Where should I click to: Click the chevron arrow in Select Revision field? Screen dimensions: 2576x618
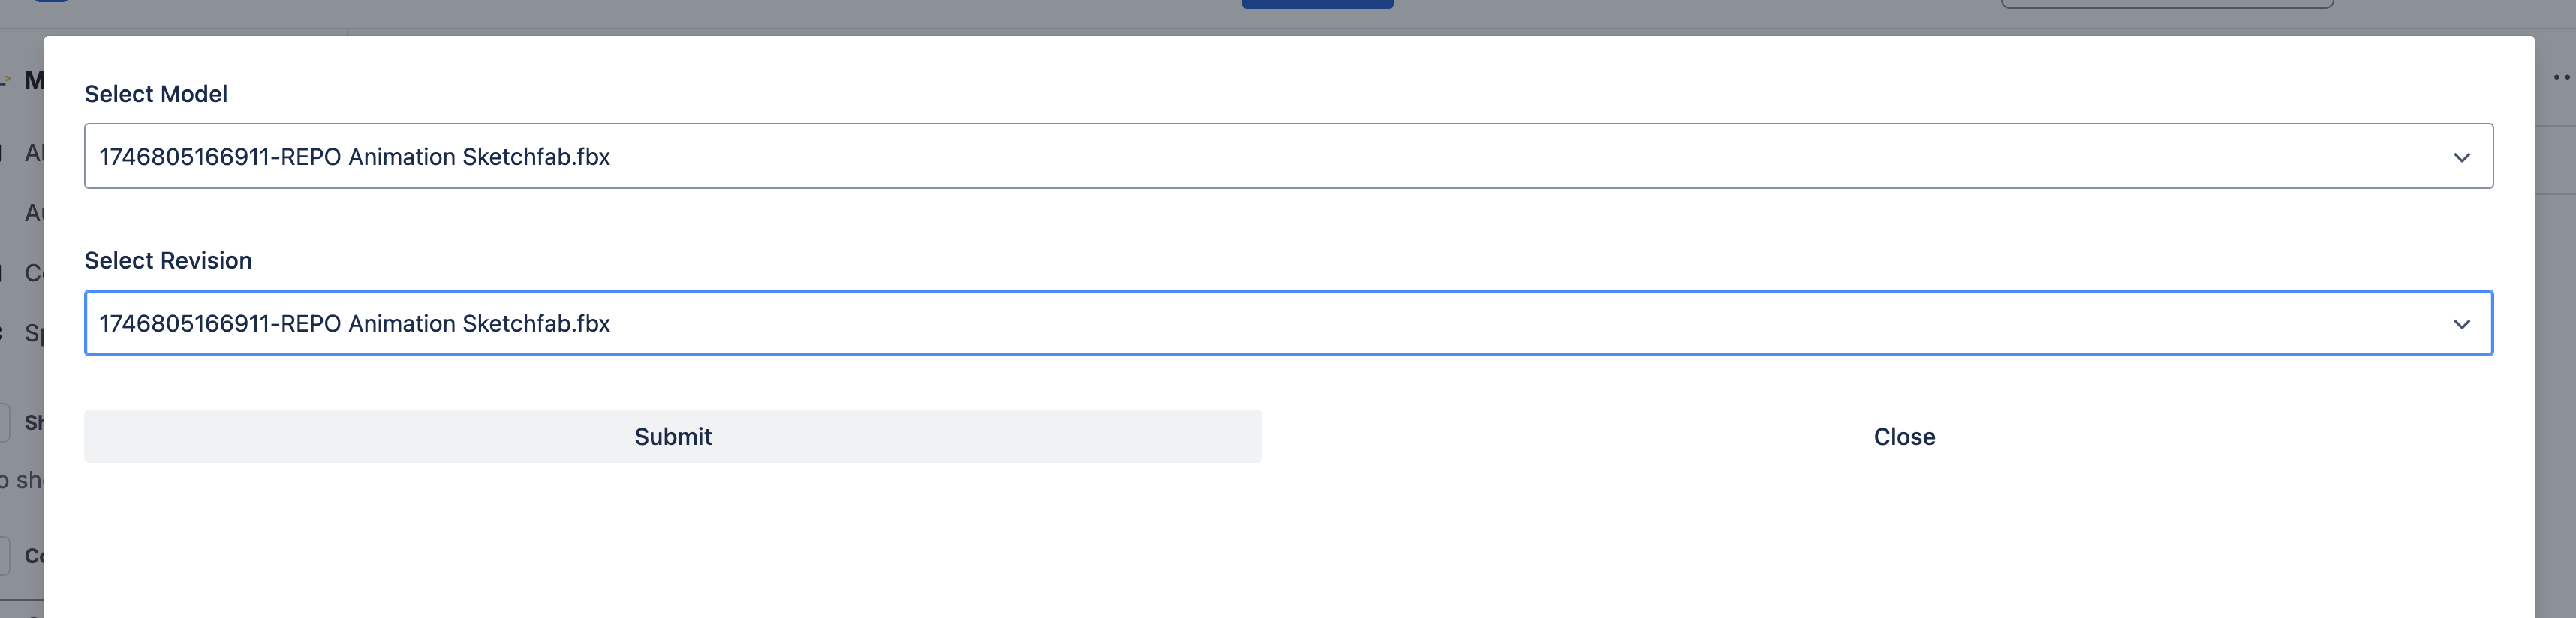click(2461, 324)
